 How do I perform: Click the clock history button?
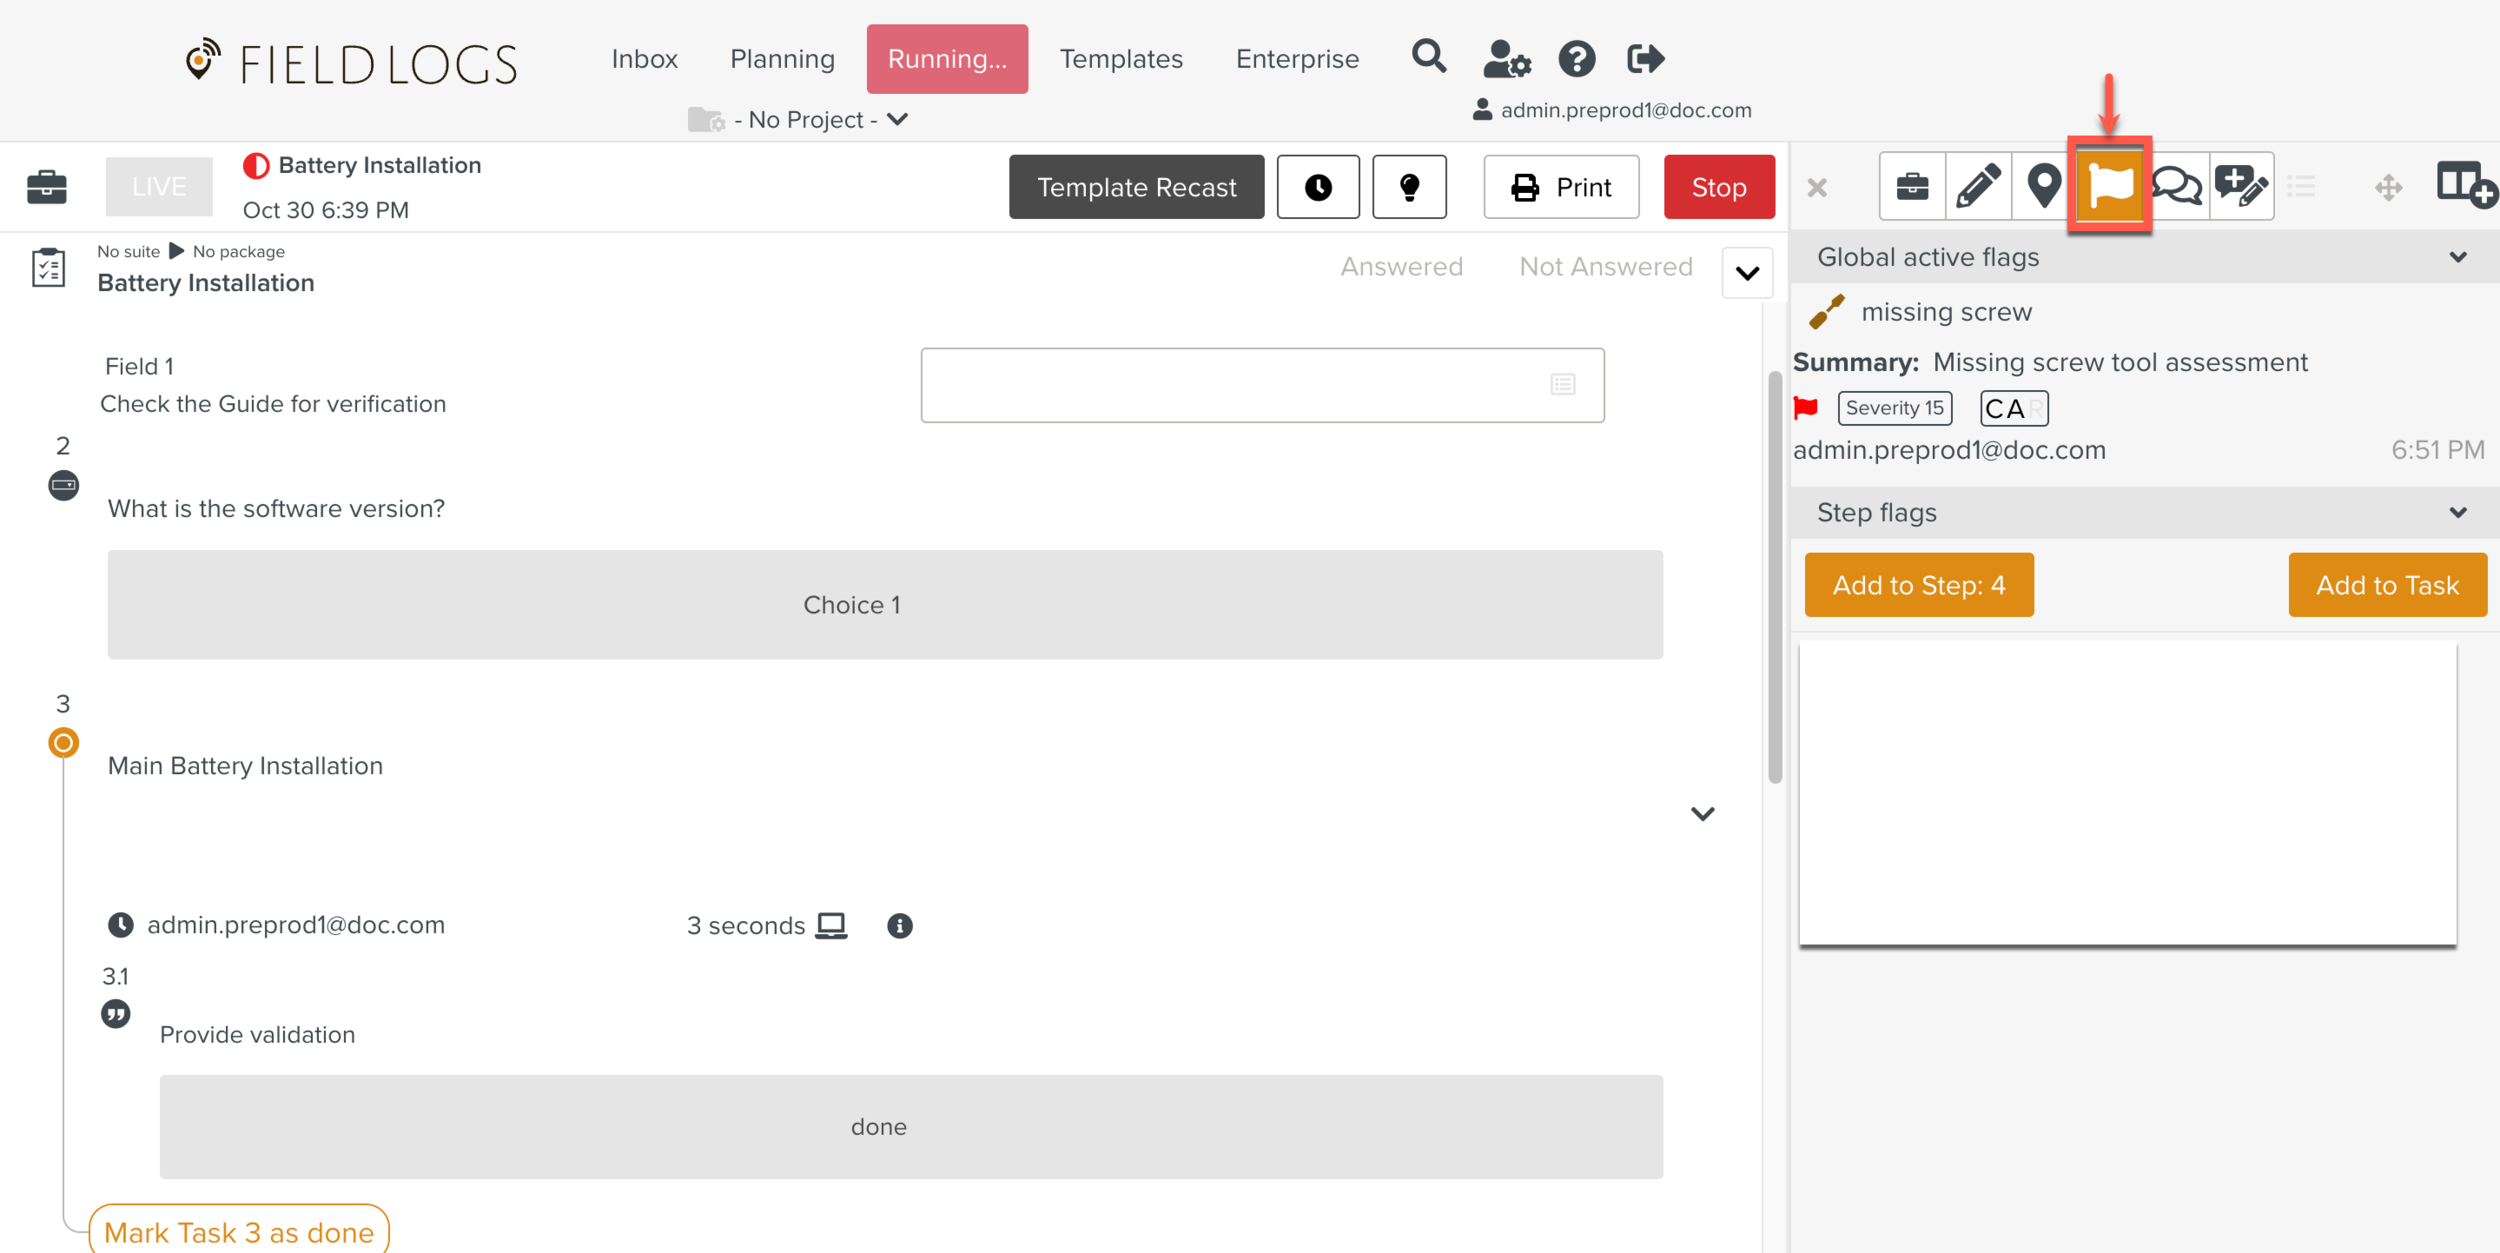click(x=1317, y=187)
